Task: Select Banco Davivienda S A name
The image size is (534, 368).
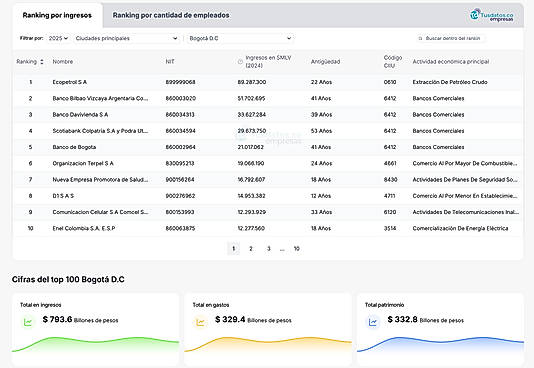Action: click(80, 115)
